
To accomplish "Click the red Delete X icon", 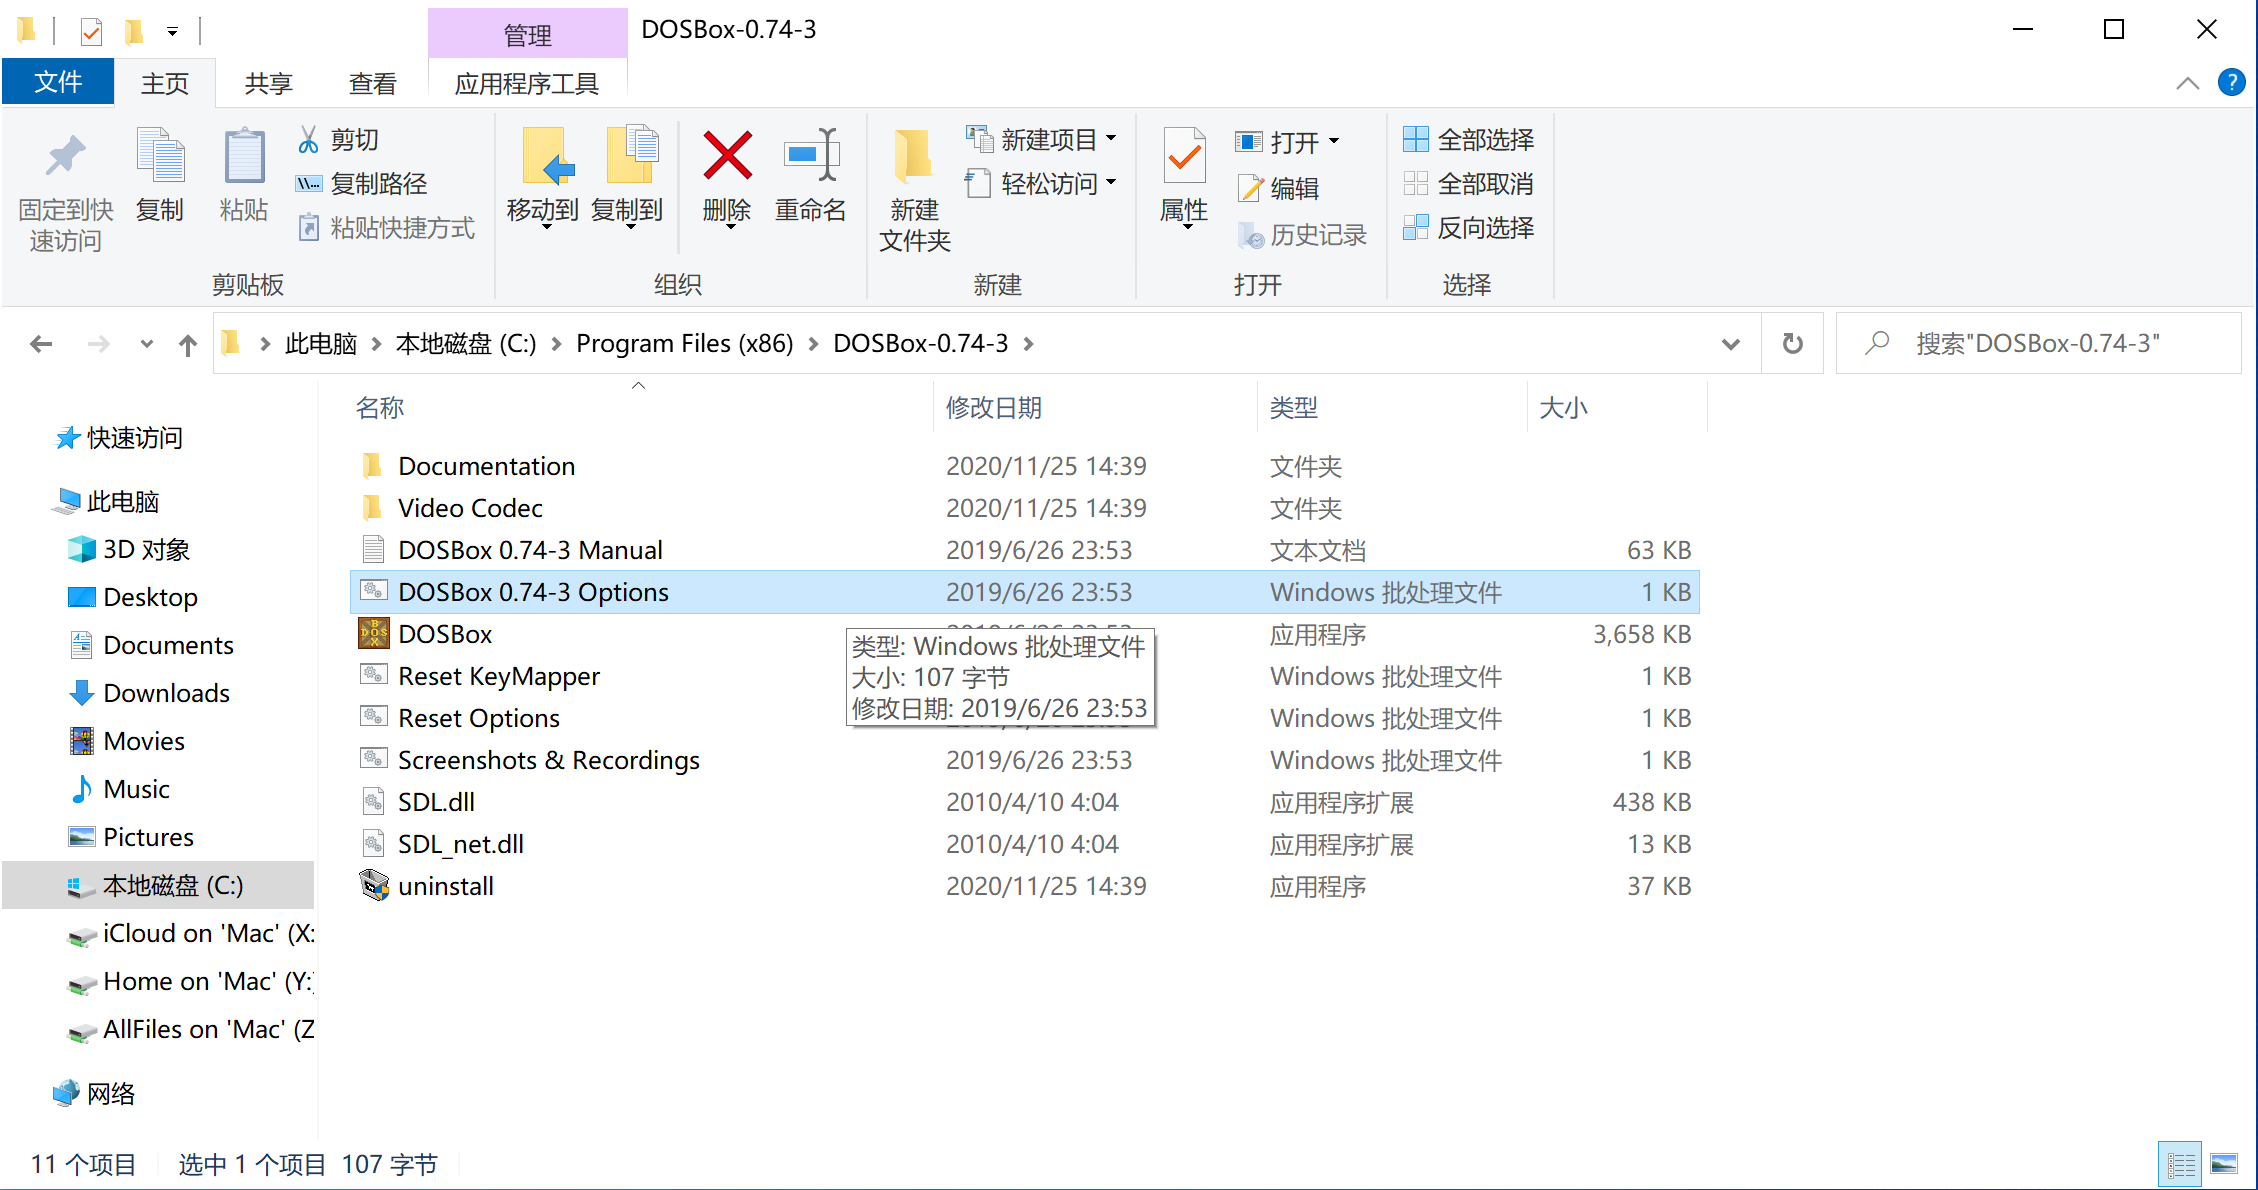I will (727, 155).
